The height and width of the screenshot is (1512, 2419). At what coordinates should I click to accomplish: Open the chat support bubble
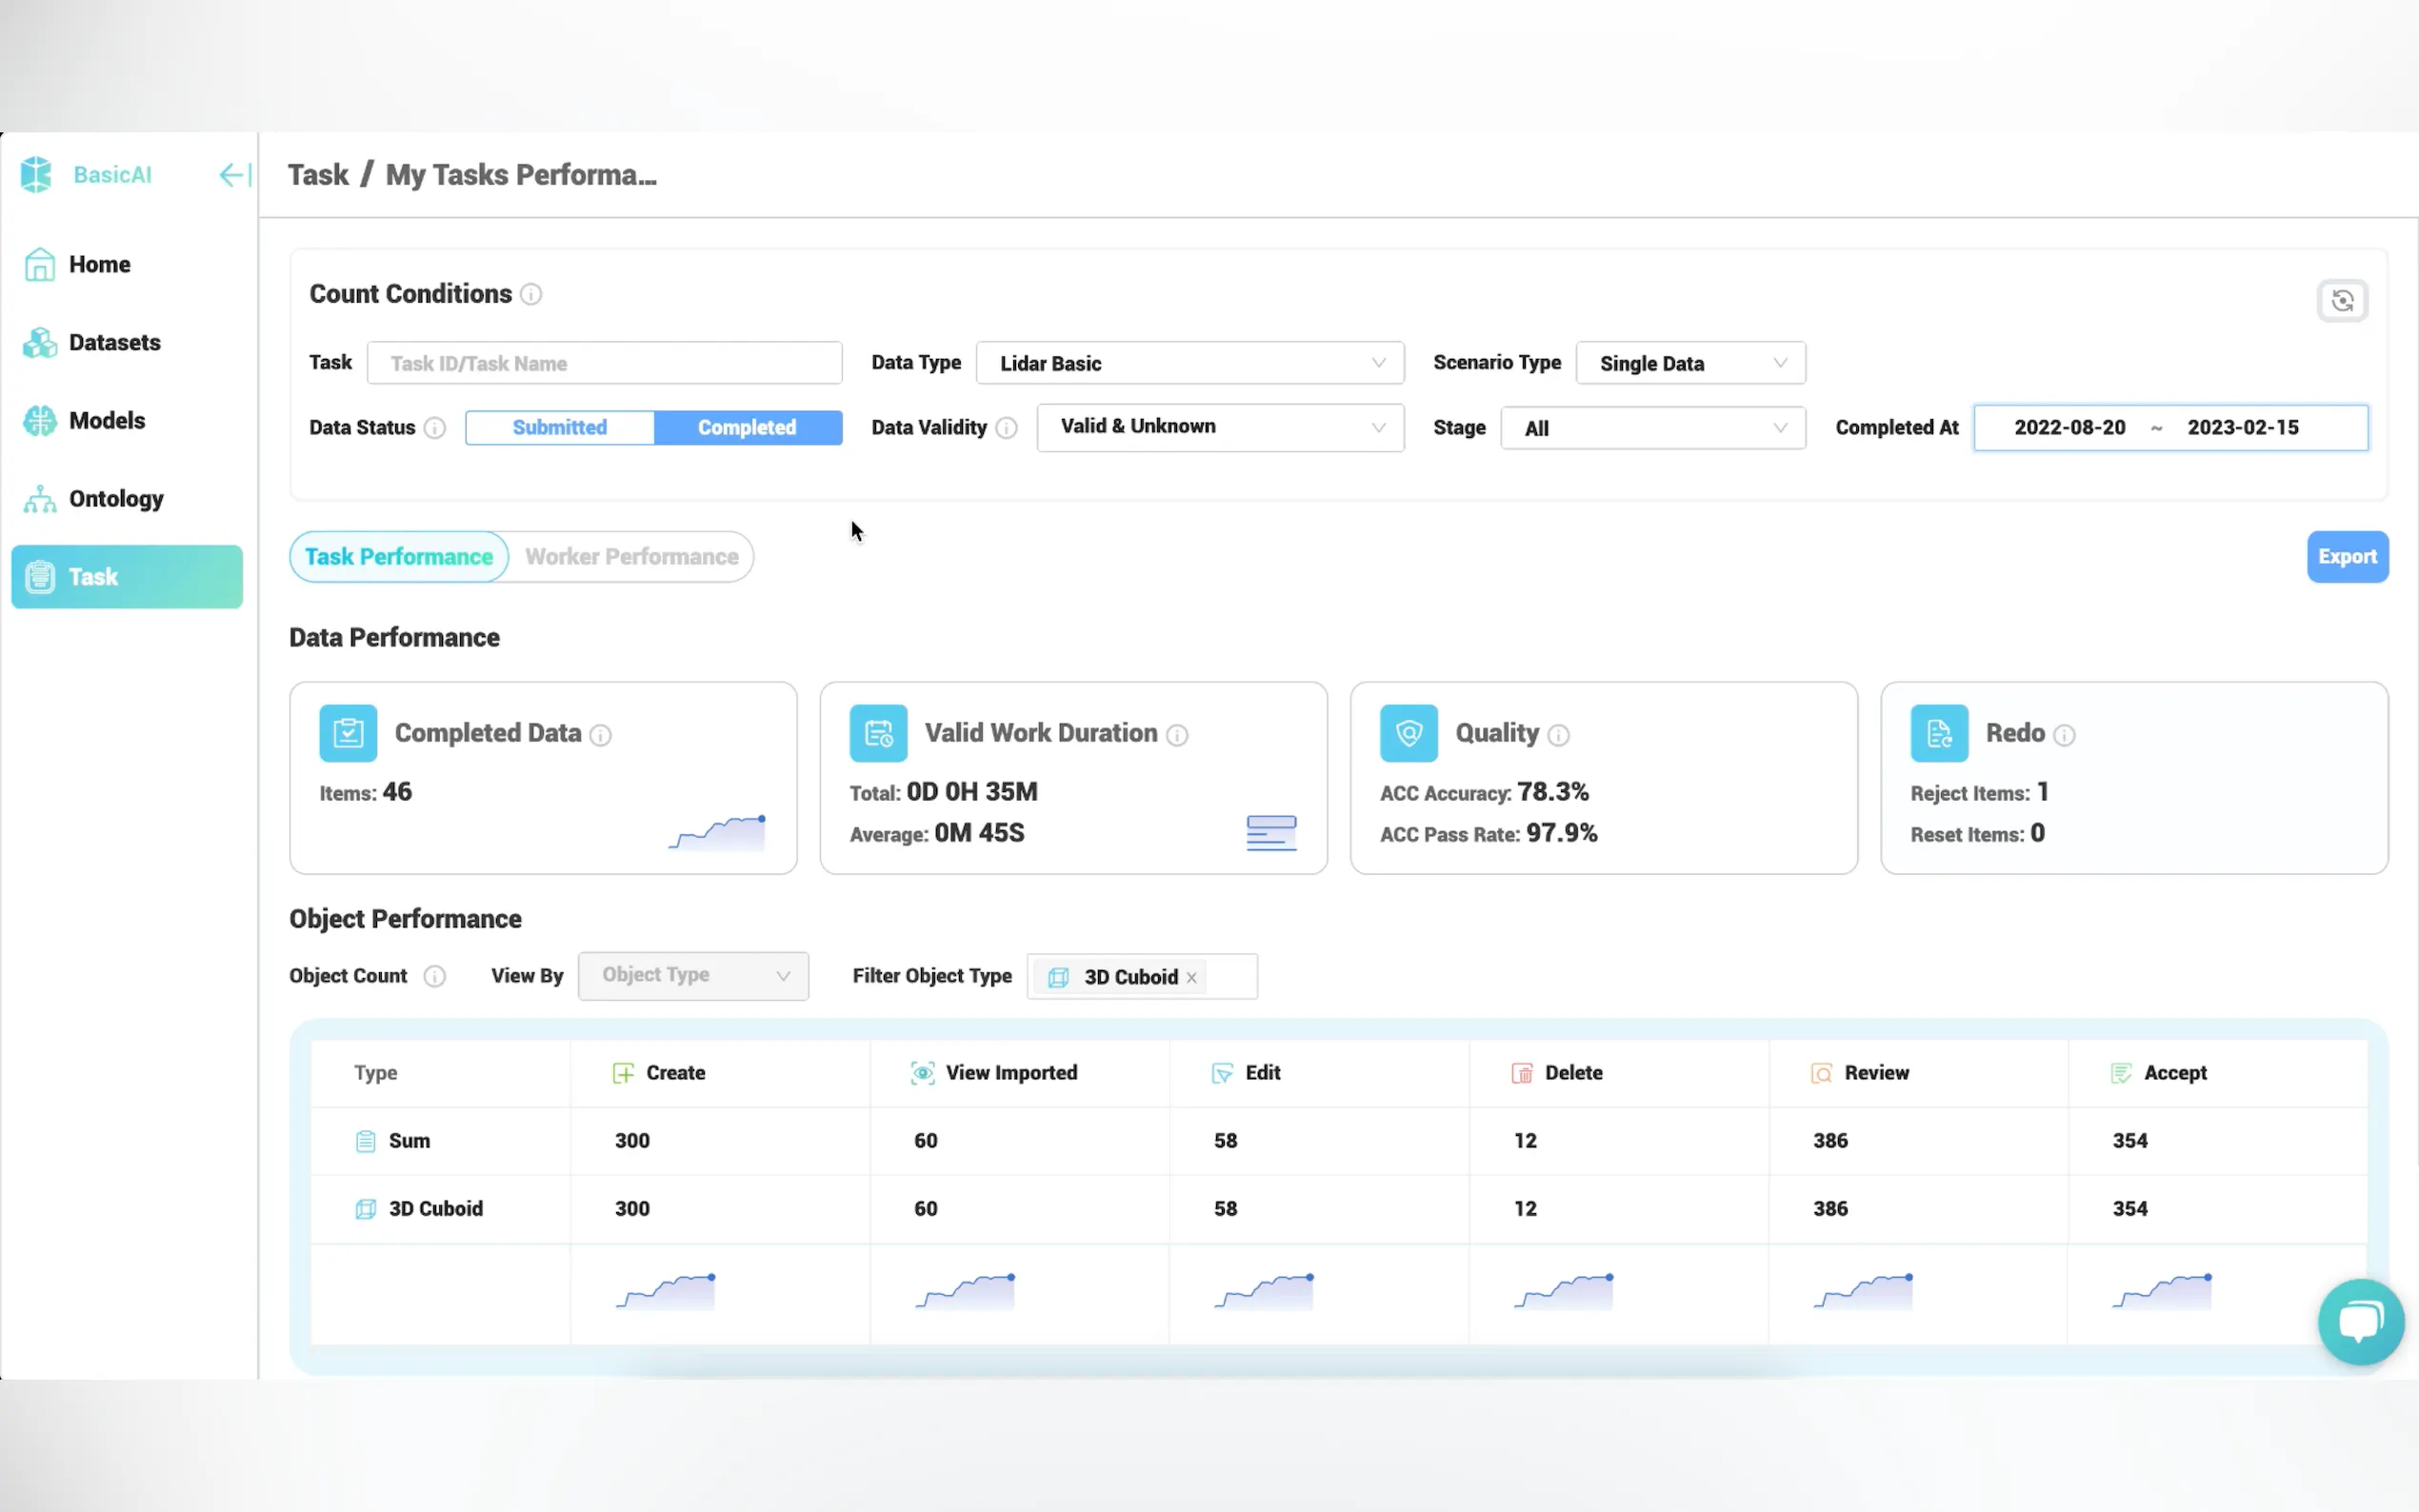2360,1321
